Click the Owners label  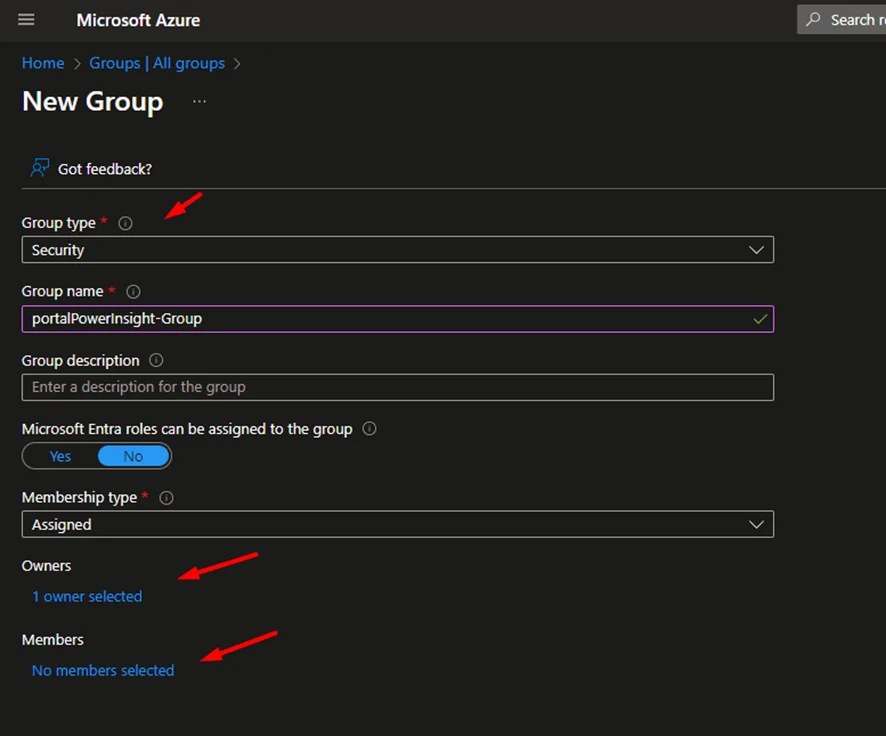(46, 566)
